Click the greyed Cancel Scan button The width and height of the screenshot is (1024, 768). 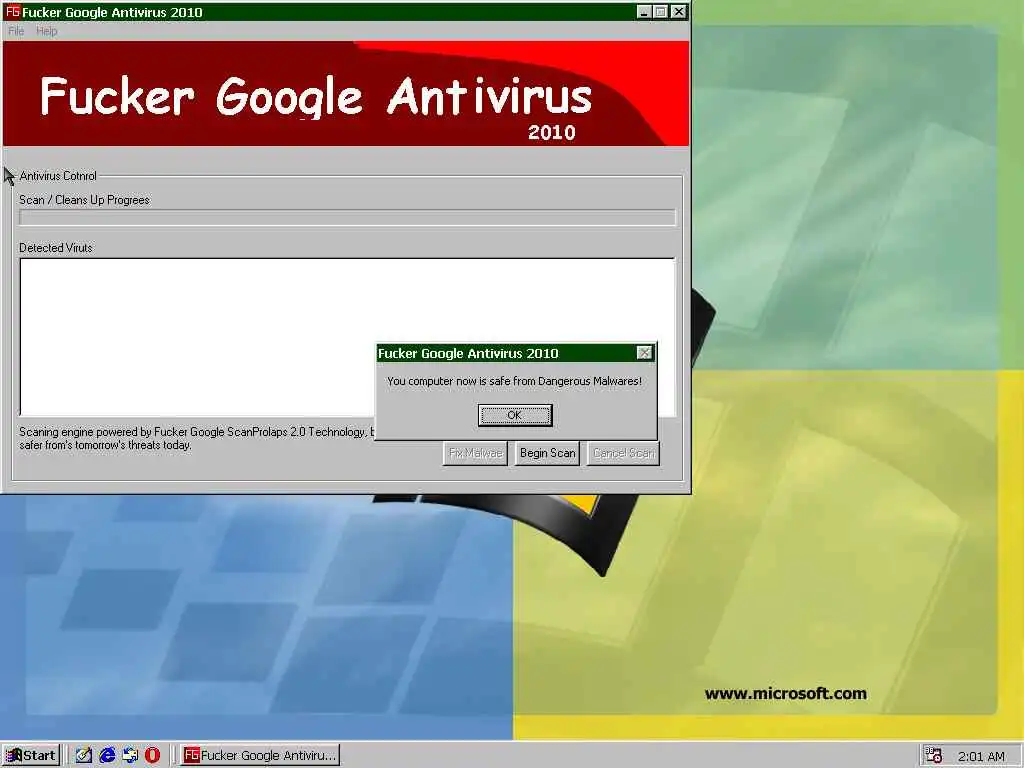(x=624, y=453)
